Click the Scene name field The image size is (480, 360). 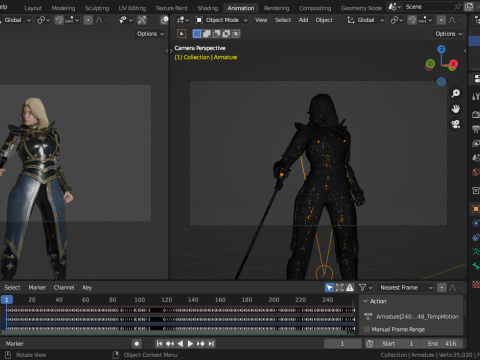coord(428,7)
